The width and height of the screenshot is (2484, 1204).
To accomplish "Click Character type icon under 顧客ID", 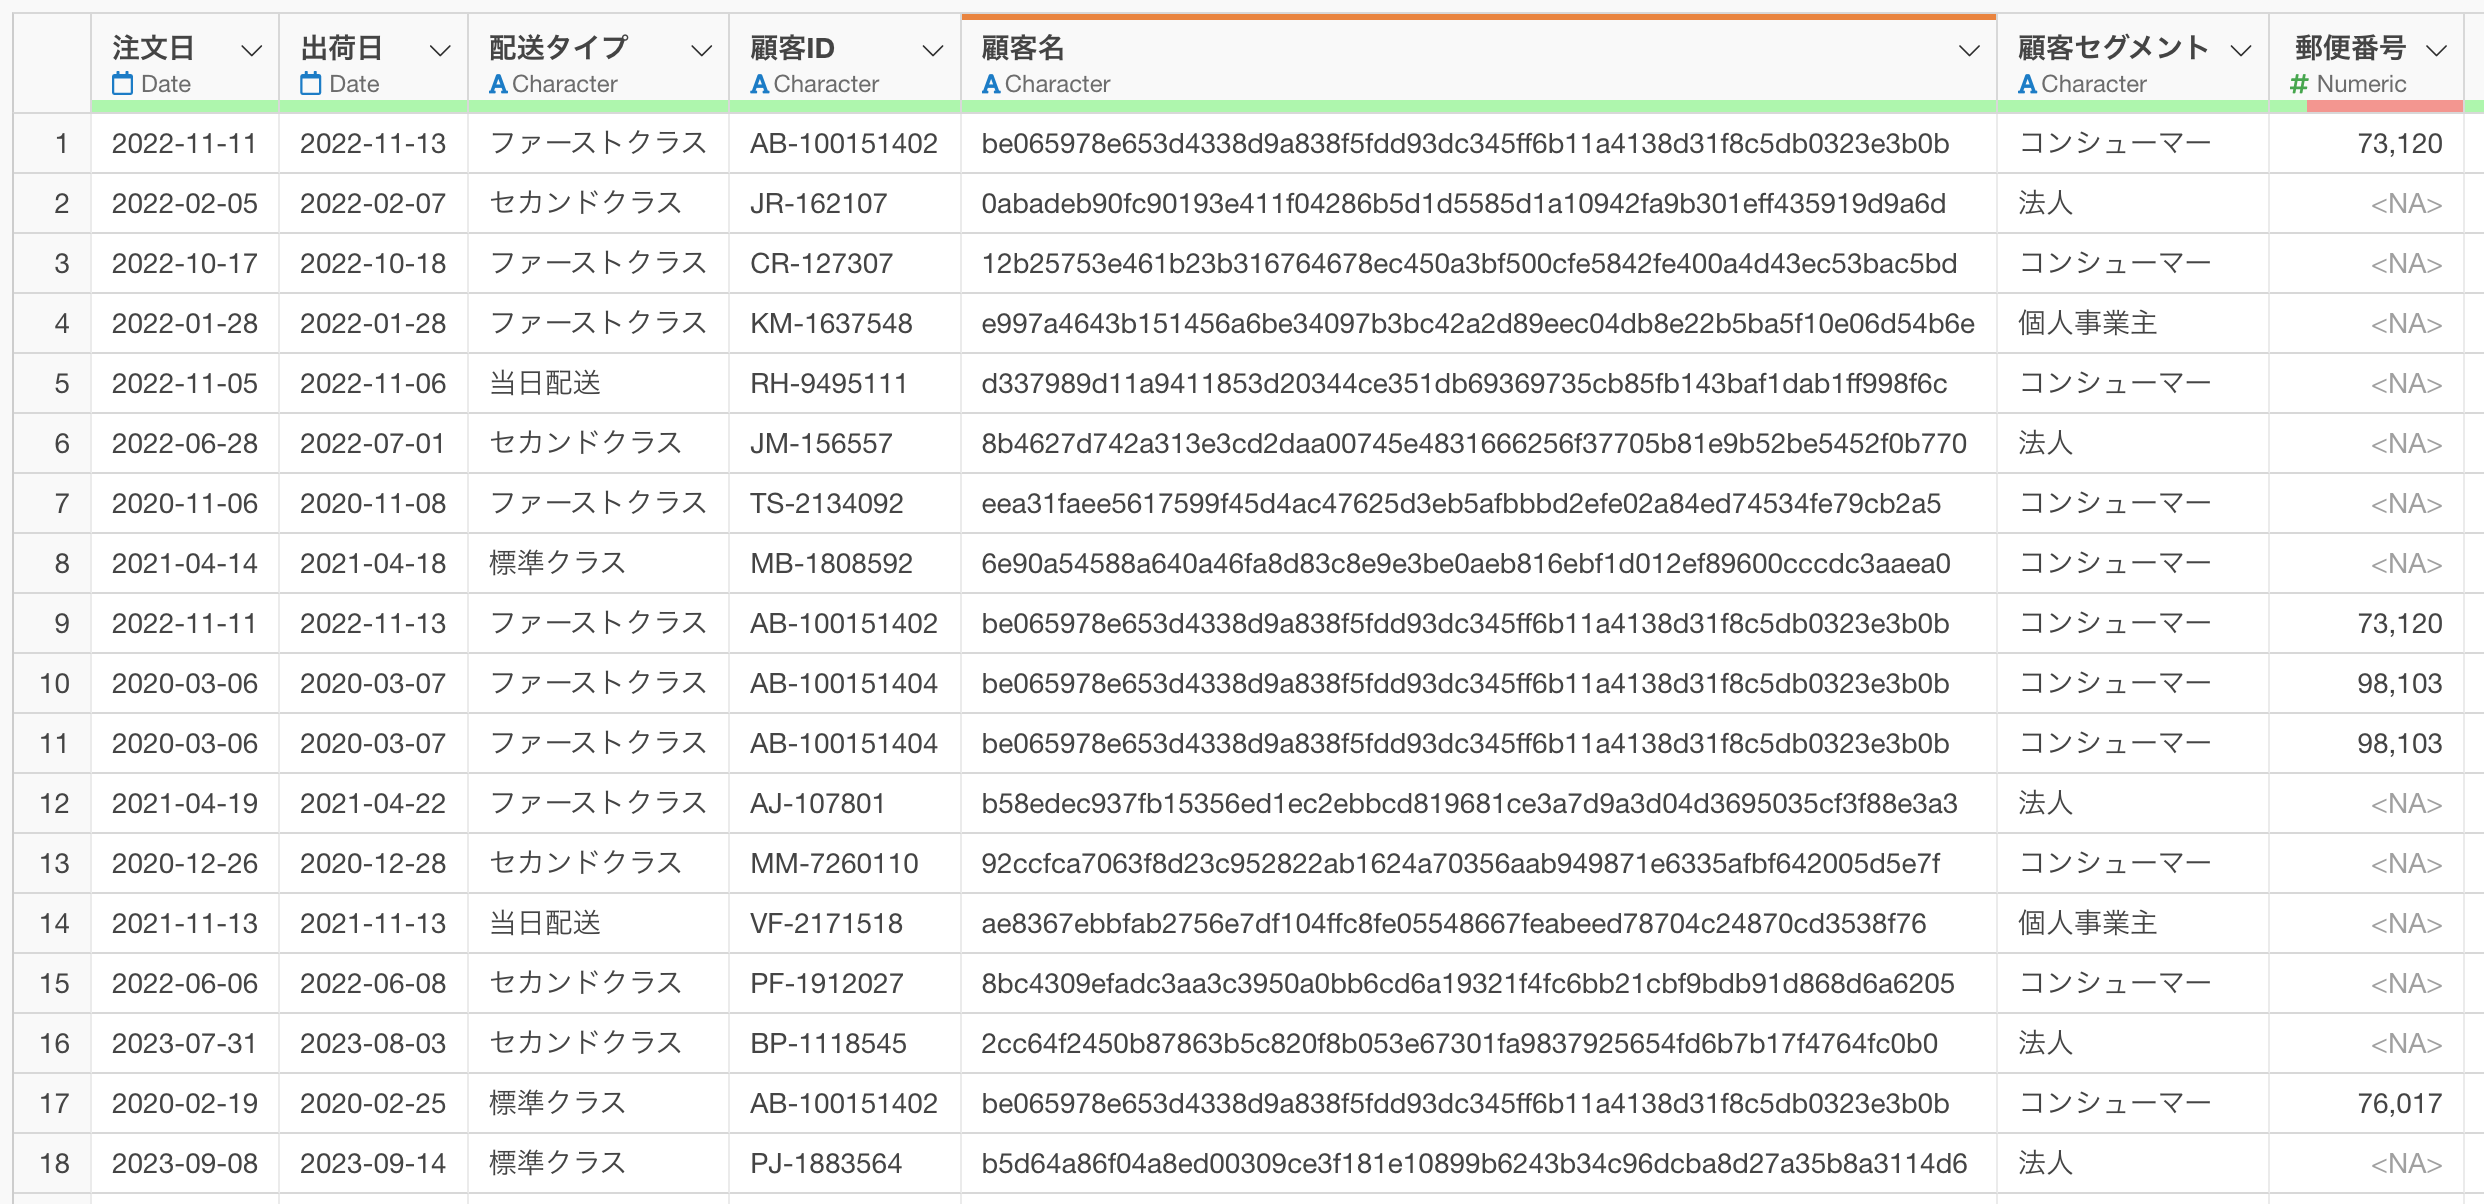I will pos(760,84).
